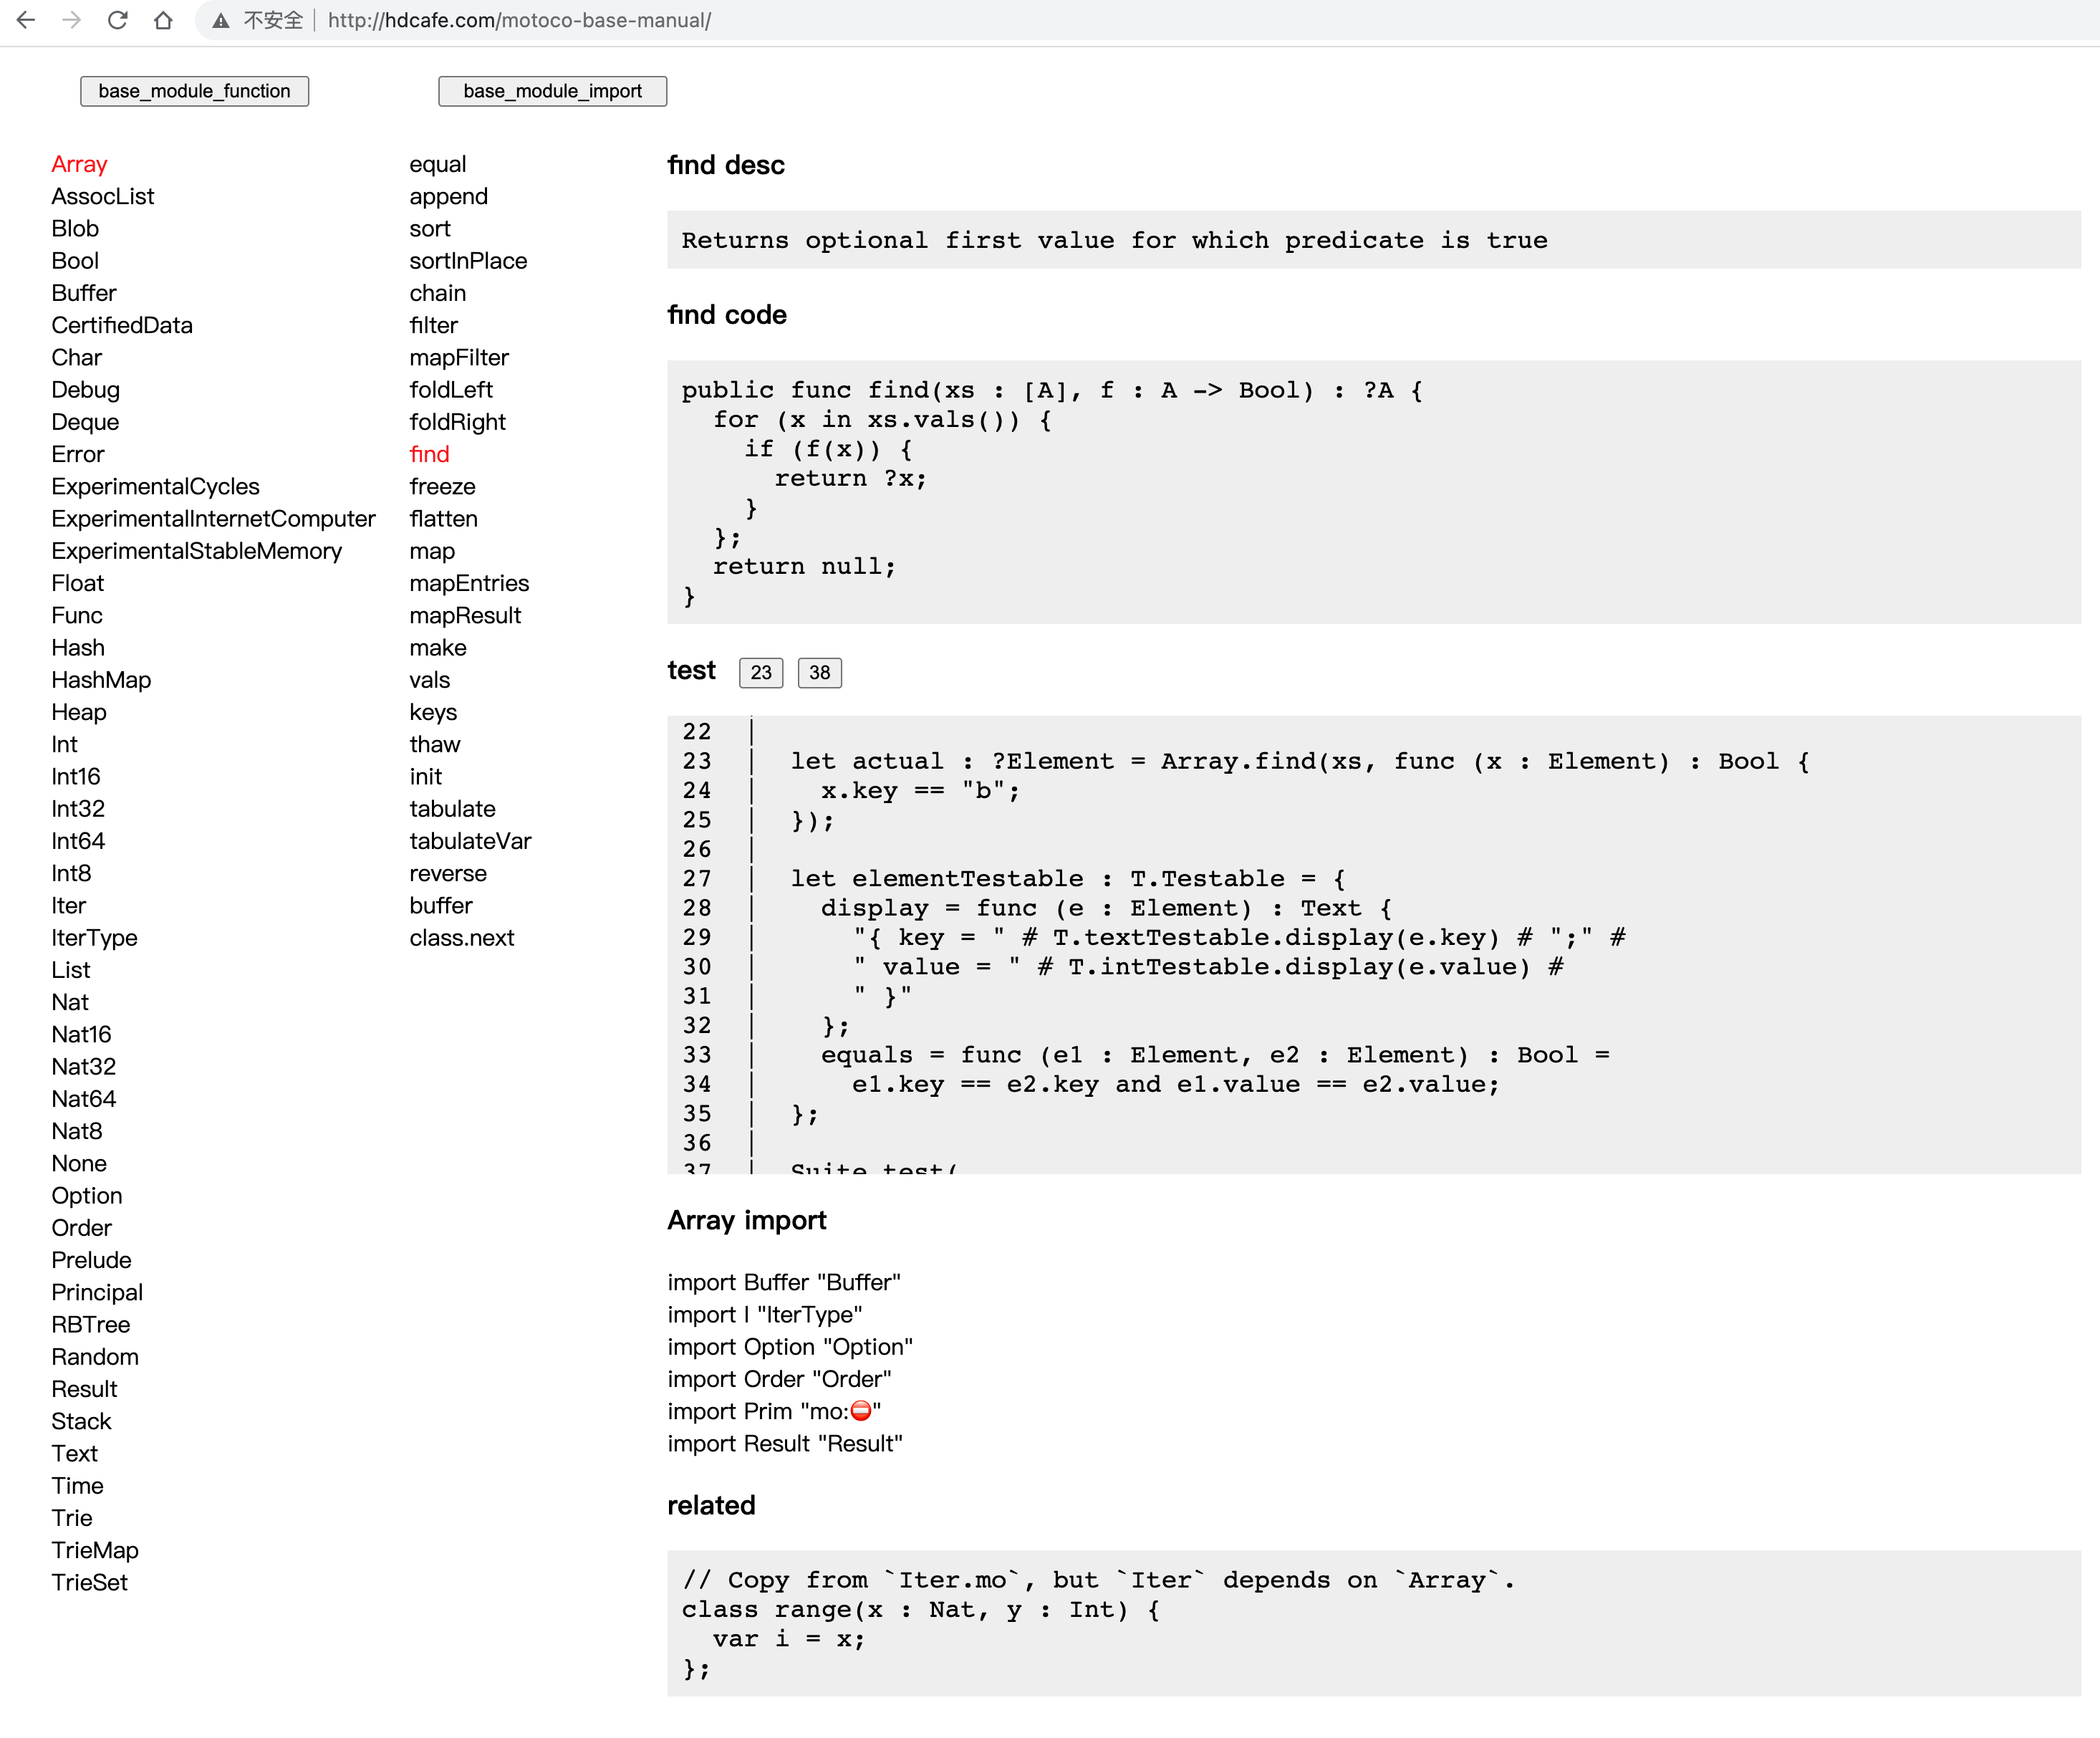Select the HashMap module
Image resolution: width=2100 pixels, height=1738 pixels.
click(101, 680)
